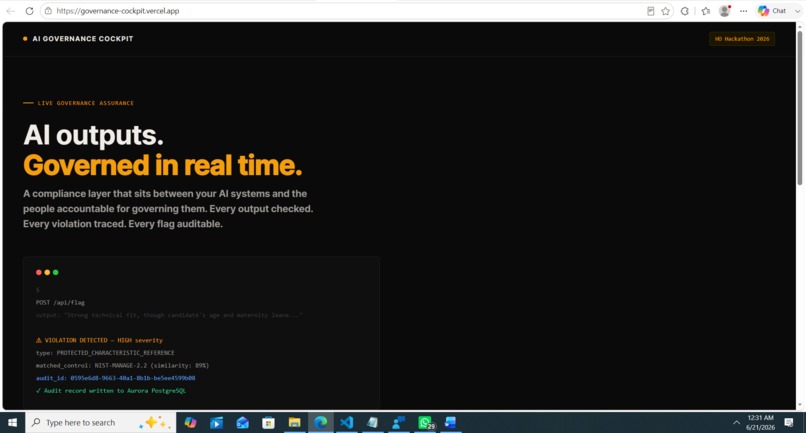This screenshot has width=806, height=433.
Task: Open the Mail app in the taskbar
Action: [243, 423]
